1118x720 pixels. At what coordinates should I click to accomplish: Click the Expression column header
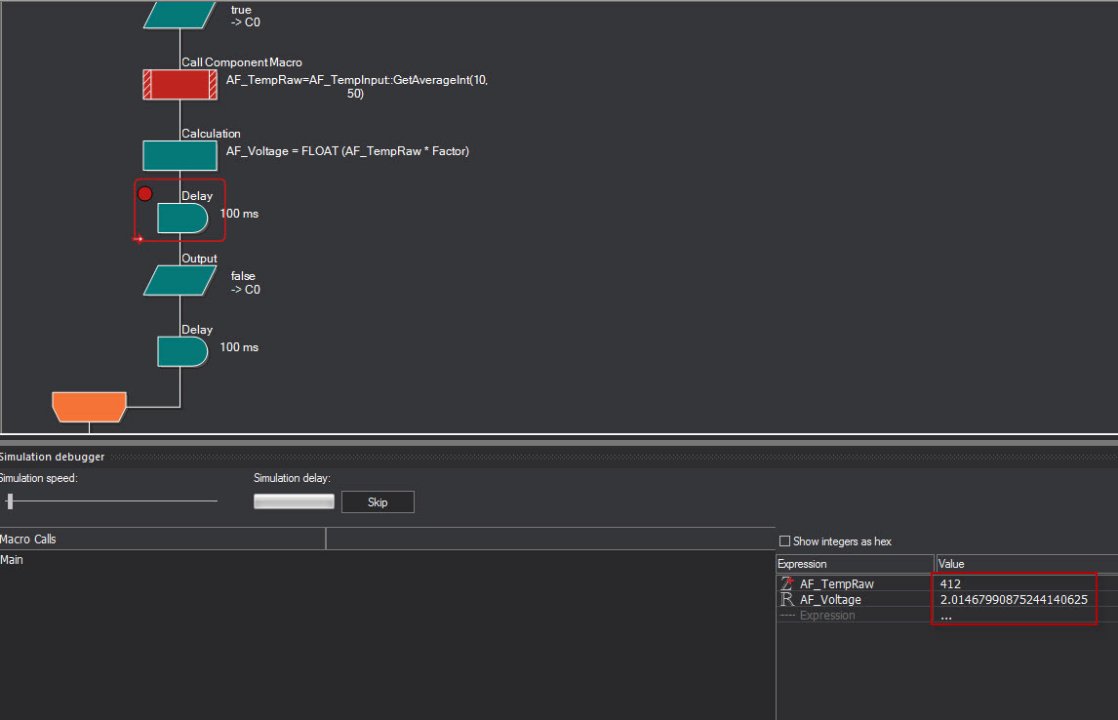coord(855,564)
